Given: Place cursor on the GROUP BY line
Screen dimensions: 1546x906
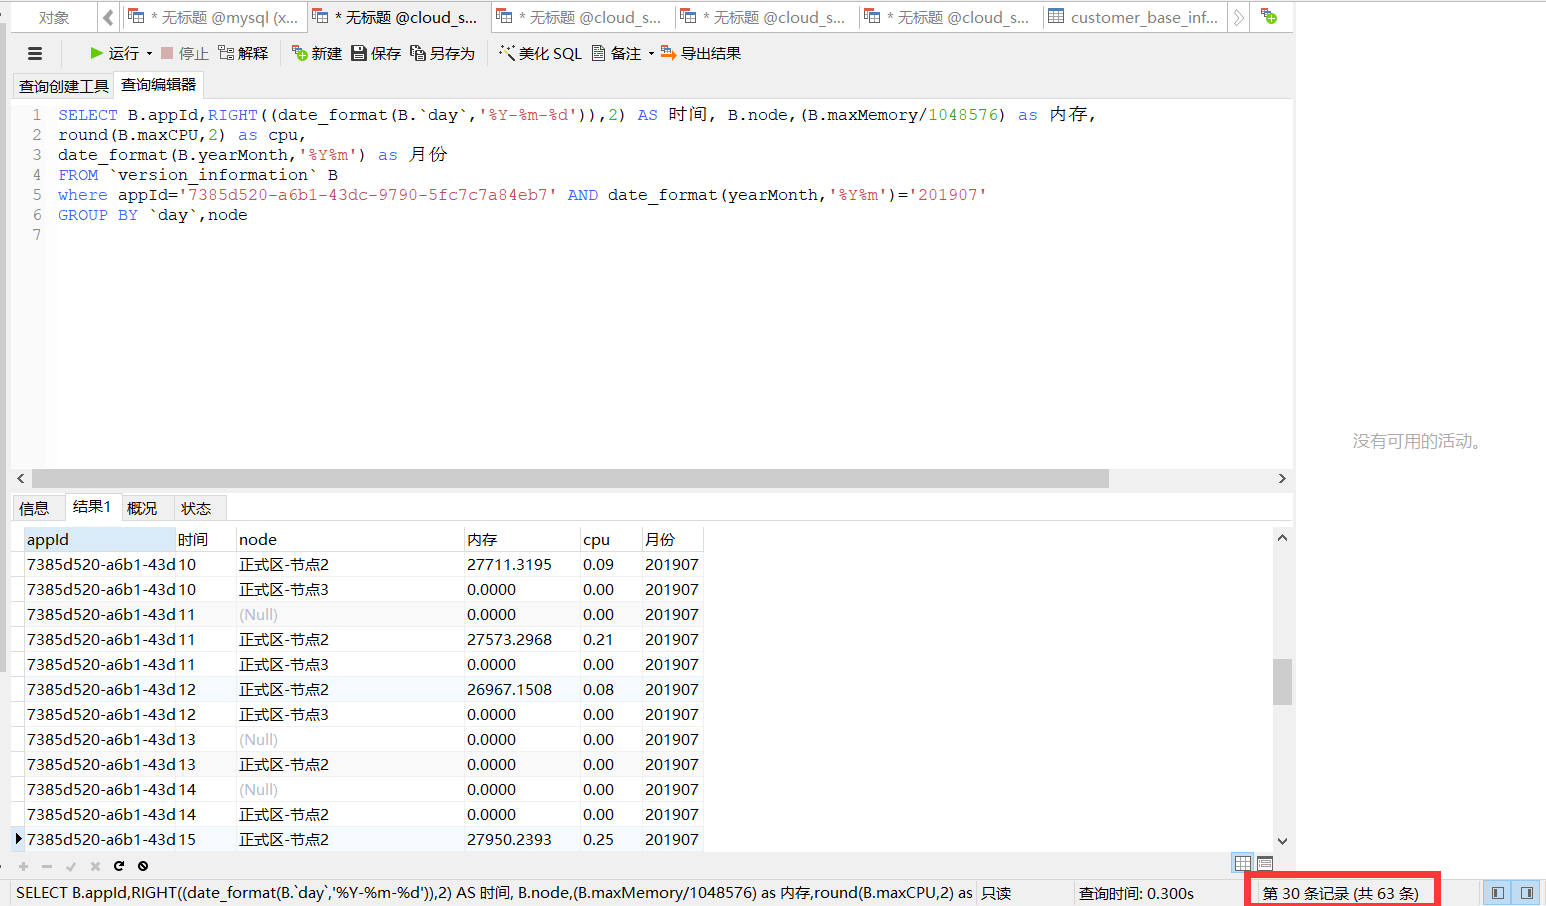Looking at the screenshot, I should click(x=152, y=215).
